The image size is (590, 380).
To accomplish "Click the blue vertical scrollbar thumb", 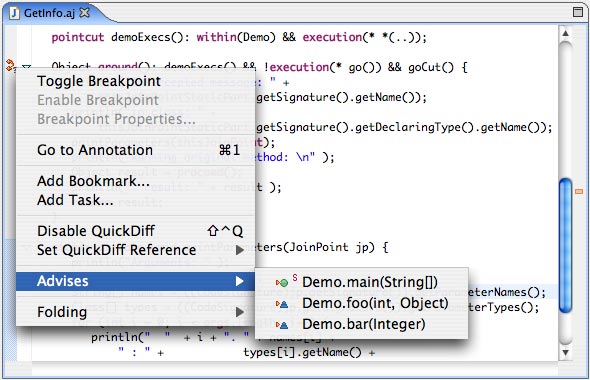I will click(x=566, y=245).
